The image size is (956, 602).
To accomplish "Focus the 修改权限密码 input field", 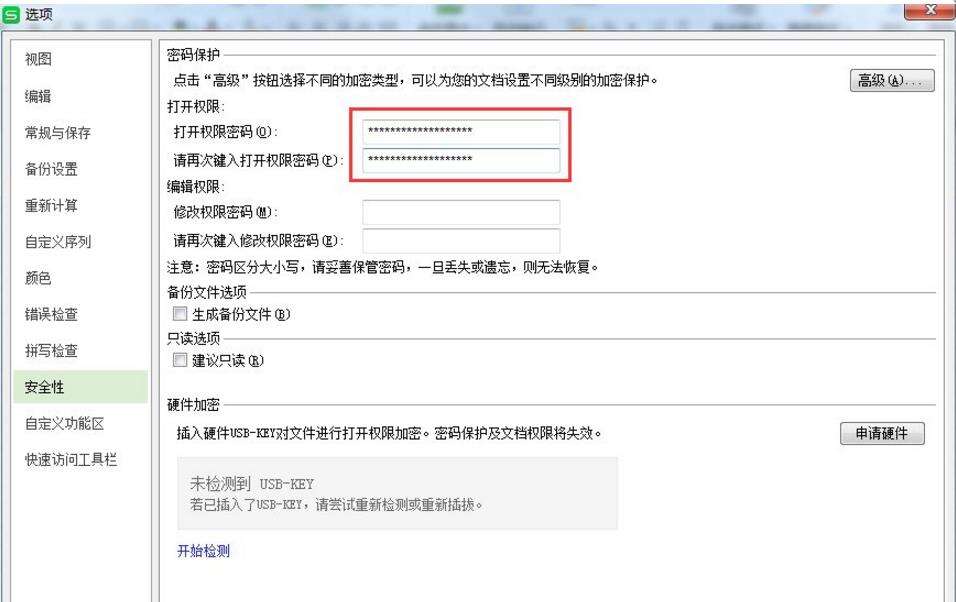I will pos(461,212).
